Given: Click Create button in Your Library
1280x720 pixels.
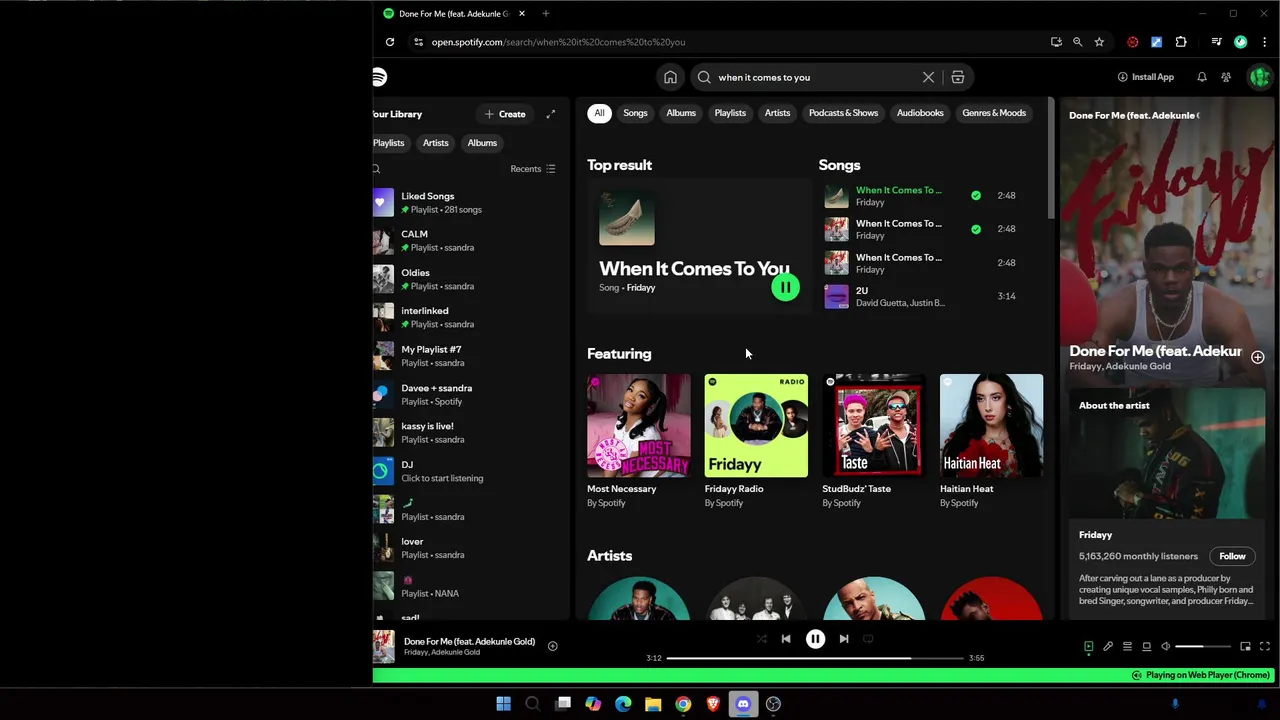Looking at the screenshot, I should point(505,114).
